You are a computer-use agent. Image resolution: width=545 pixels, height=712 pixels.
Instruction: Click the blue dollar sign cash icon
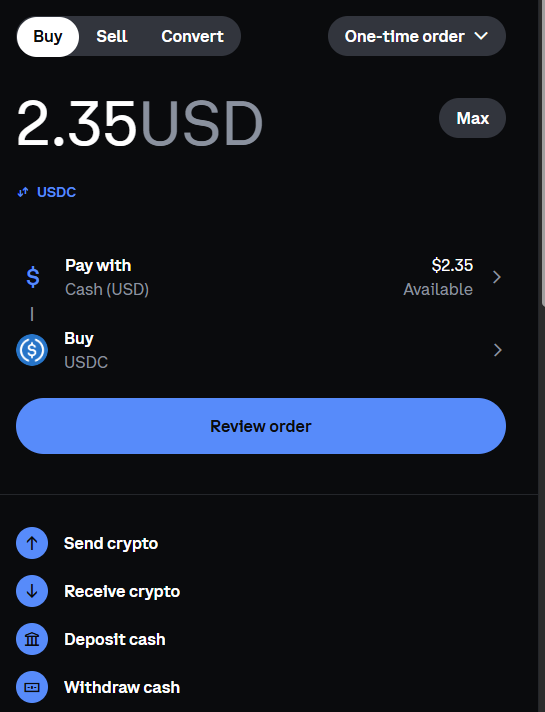coord(33,277)
